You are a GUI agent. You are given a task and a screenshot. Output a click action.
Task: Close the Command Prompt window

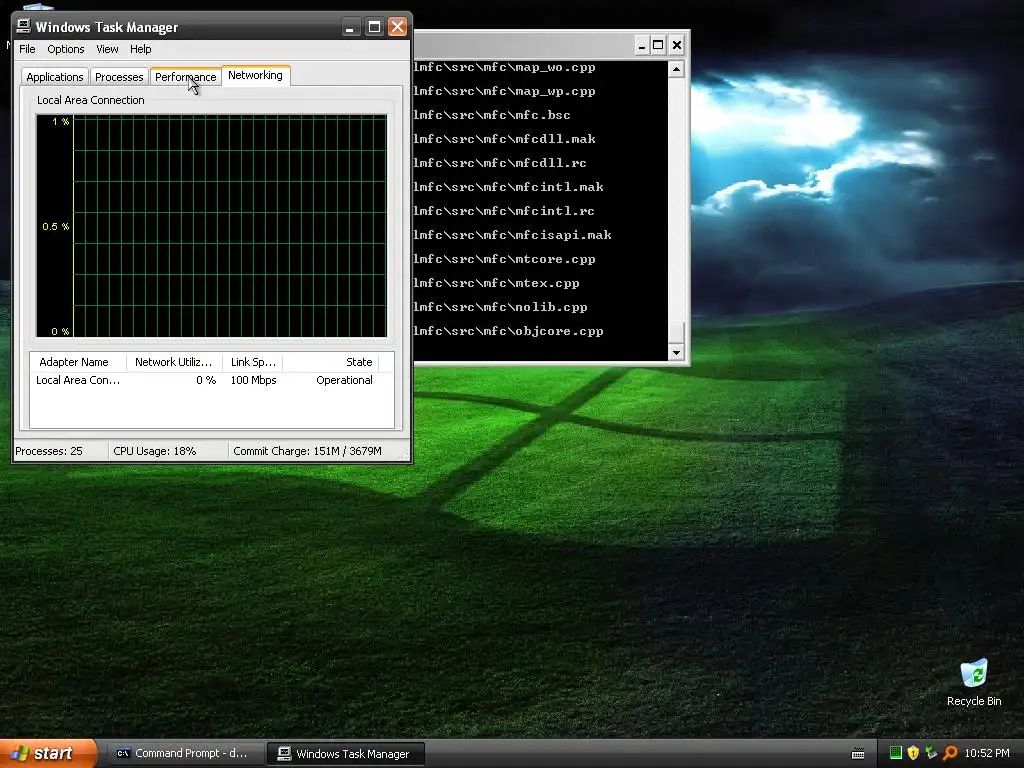tap(677, 45)
